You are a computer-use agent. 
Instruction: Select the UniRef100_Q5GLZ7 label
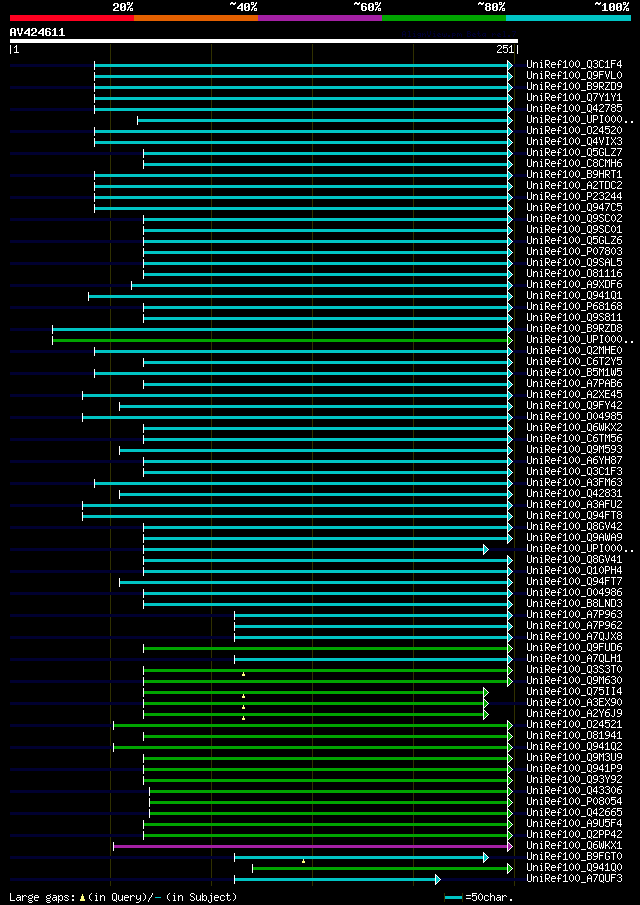pyautogui.click(x=574, y=153)
